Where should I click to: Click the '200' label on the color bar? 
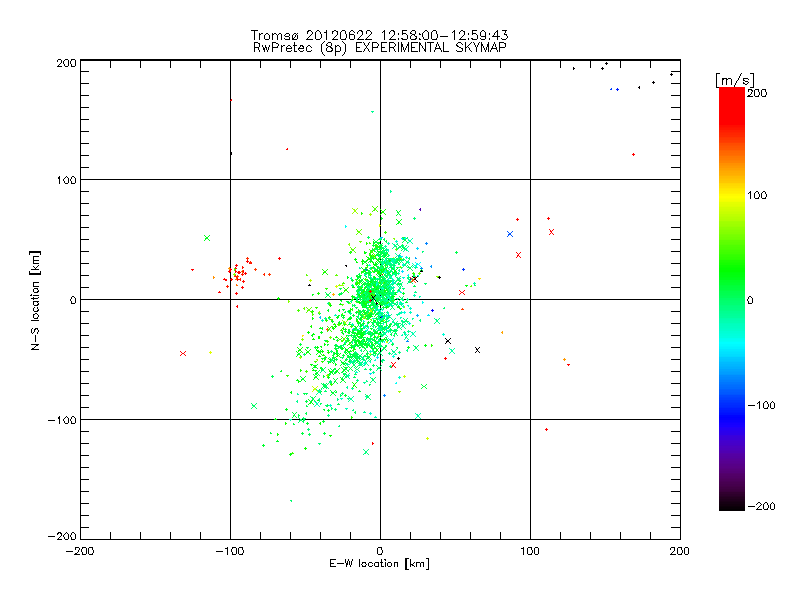757,93
